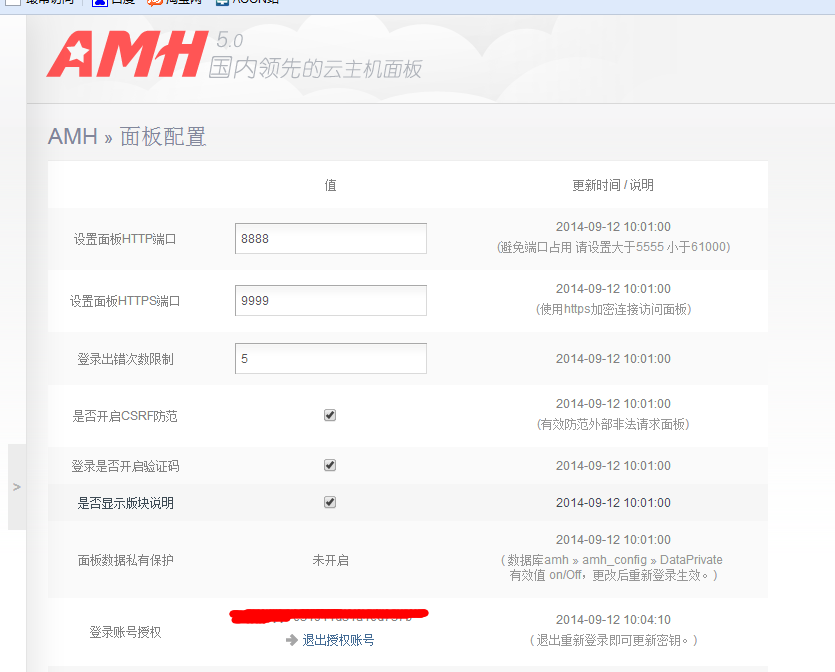Click the 未开启 data privacy status text
This screenshot has width=835, height=672.
tap(330, 560)
